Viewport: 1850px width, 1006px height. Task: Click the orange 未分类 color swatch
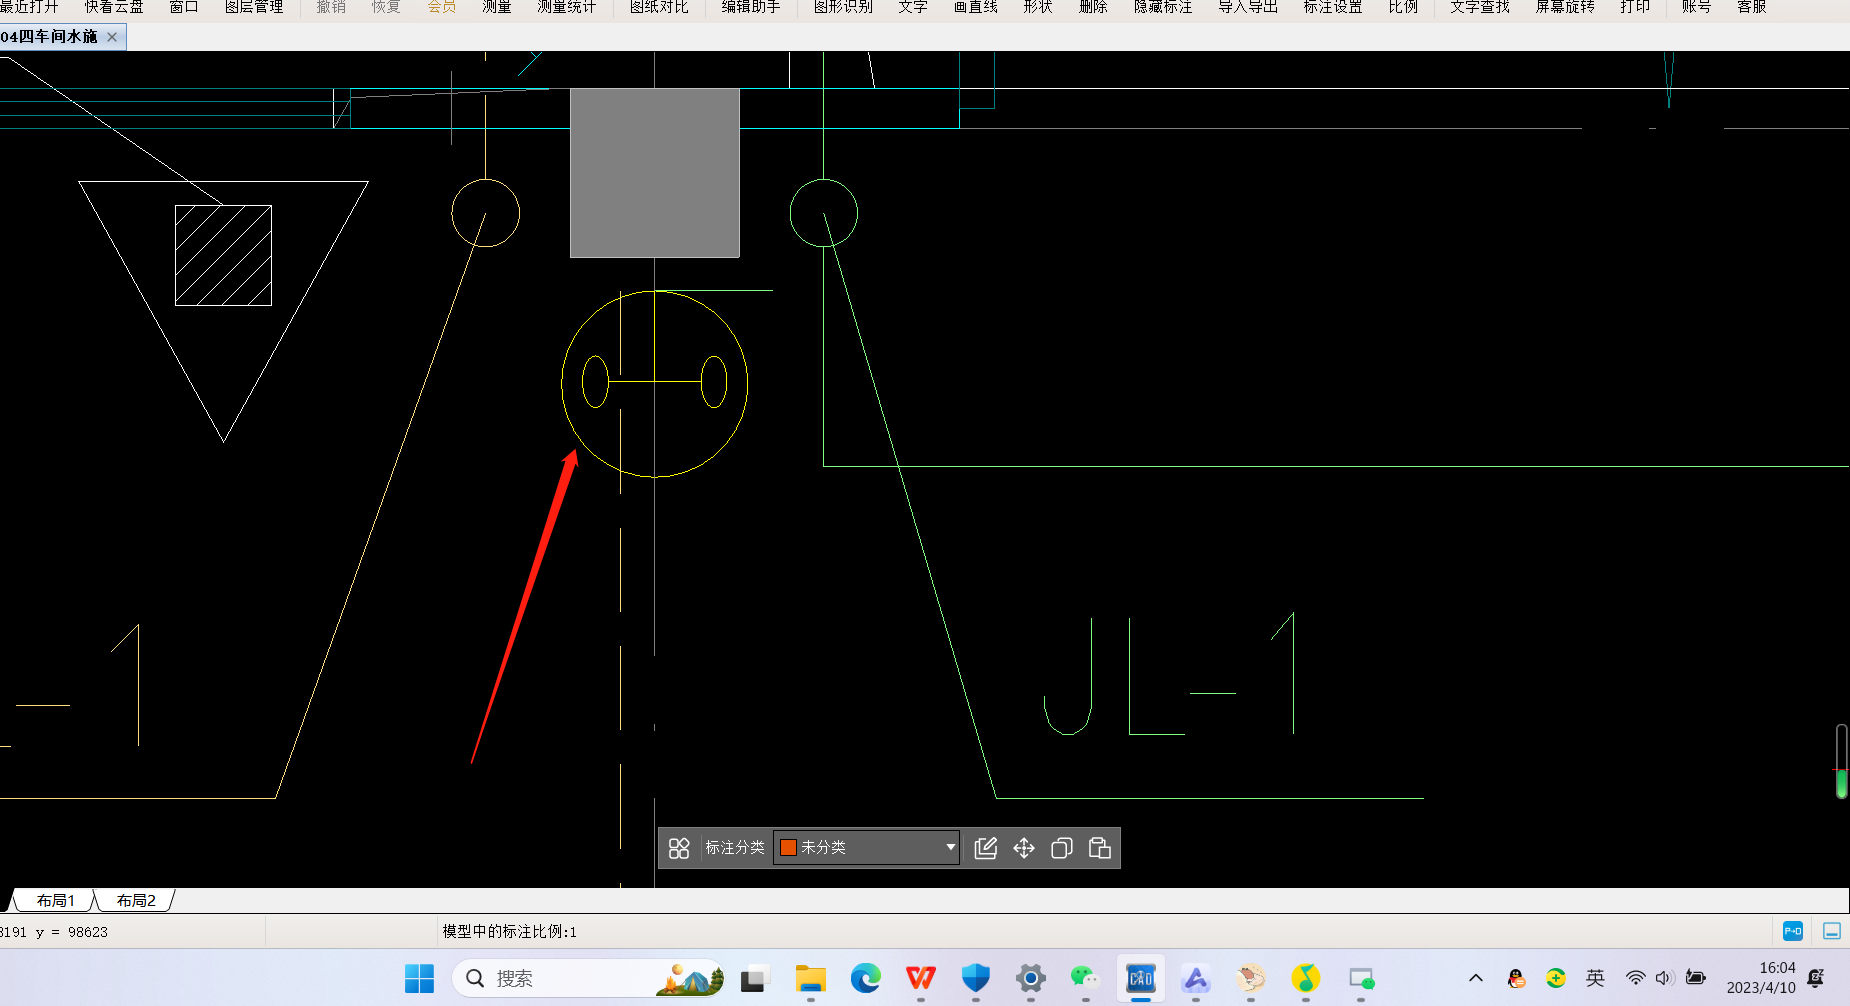[788, 847]
